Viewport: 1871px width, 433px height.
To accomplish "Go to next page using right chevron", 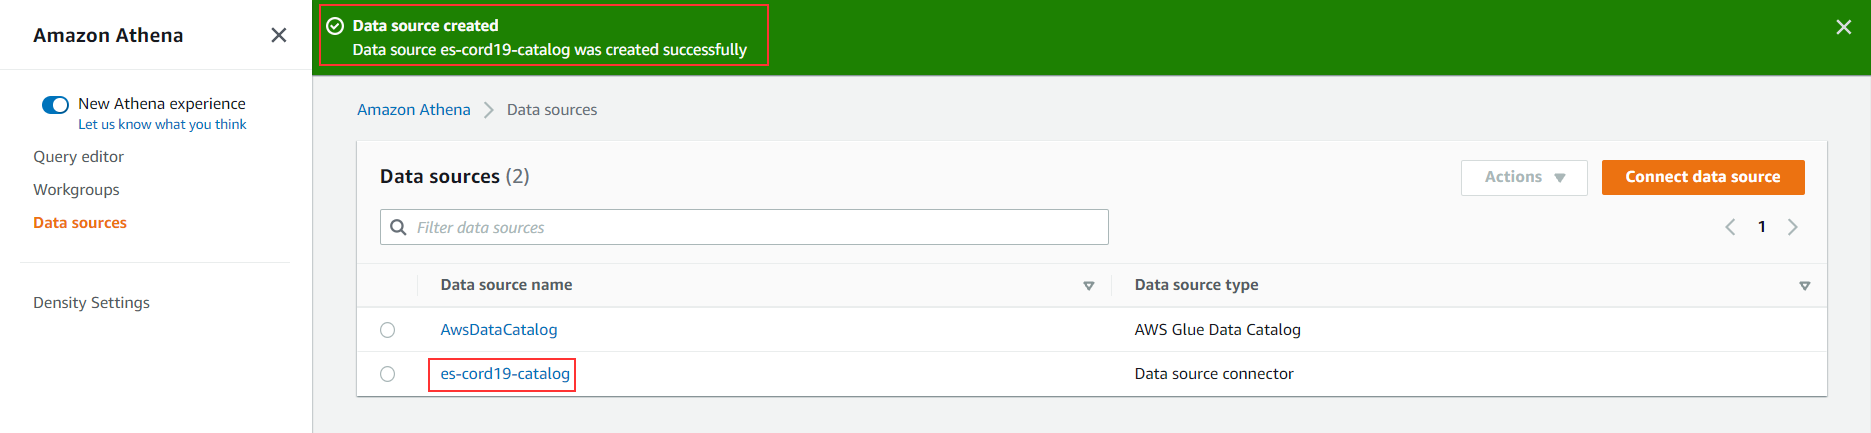I will pos(1793,227).
